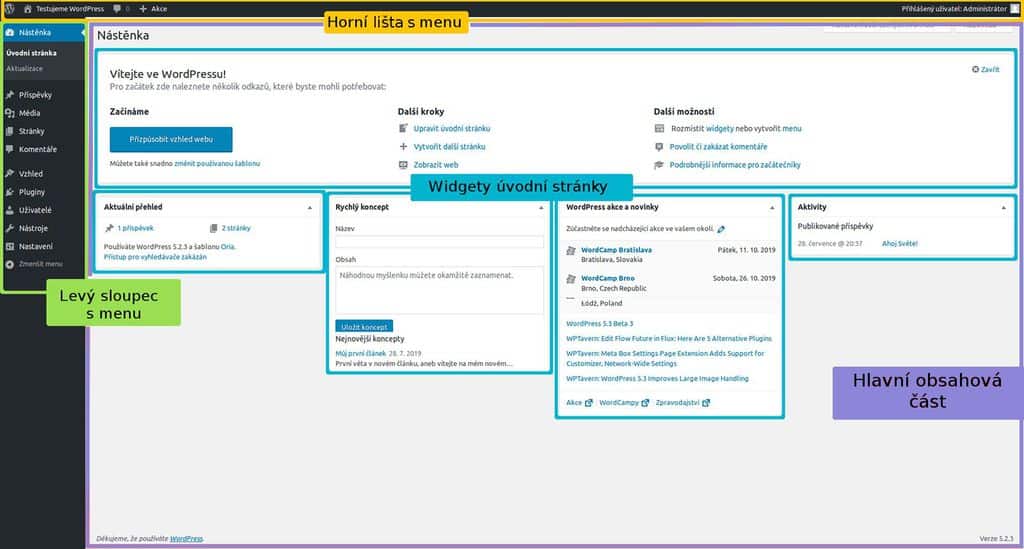Screen dimensions: 1024x549
Task: Open Přístup pro vyhledávače zakázán link
Action: point(155,257)
